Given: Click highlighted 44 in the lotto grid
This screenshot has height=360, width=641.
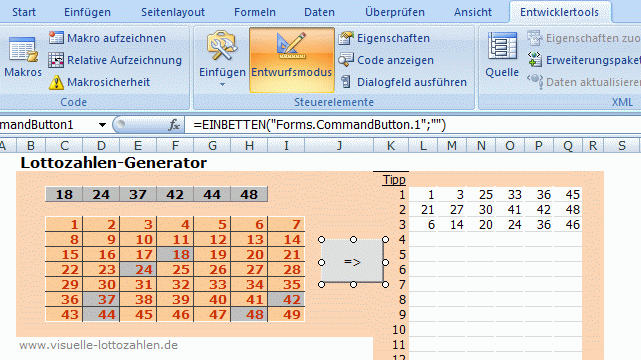Looking at the screenshot, I should 101,315.
